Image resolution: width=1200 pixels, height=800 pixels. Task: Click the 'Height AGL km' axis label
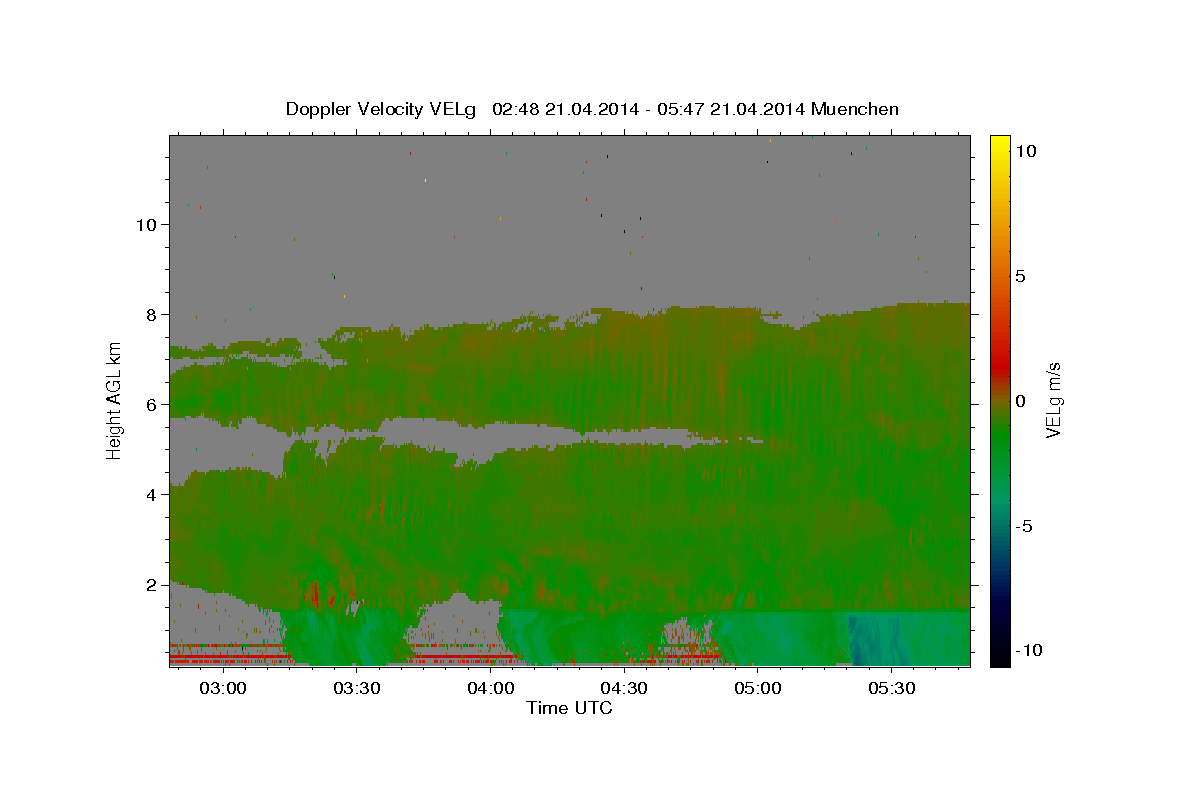click(114, 400)
